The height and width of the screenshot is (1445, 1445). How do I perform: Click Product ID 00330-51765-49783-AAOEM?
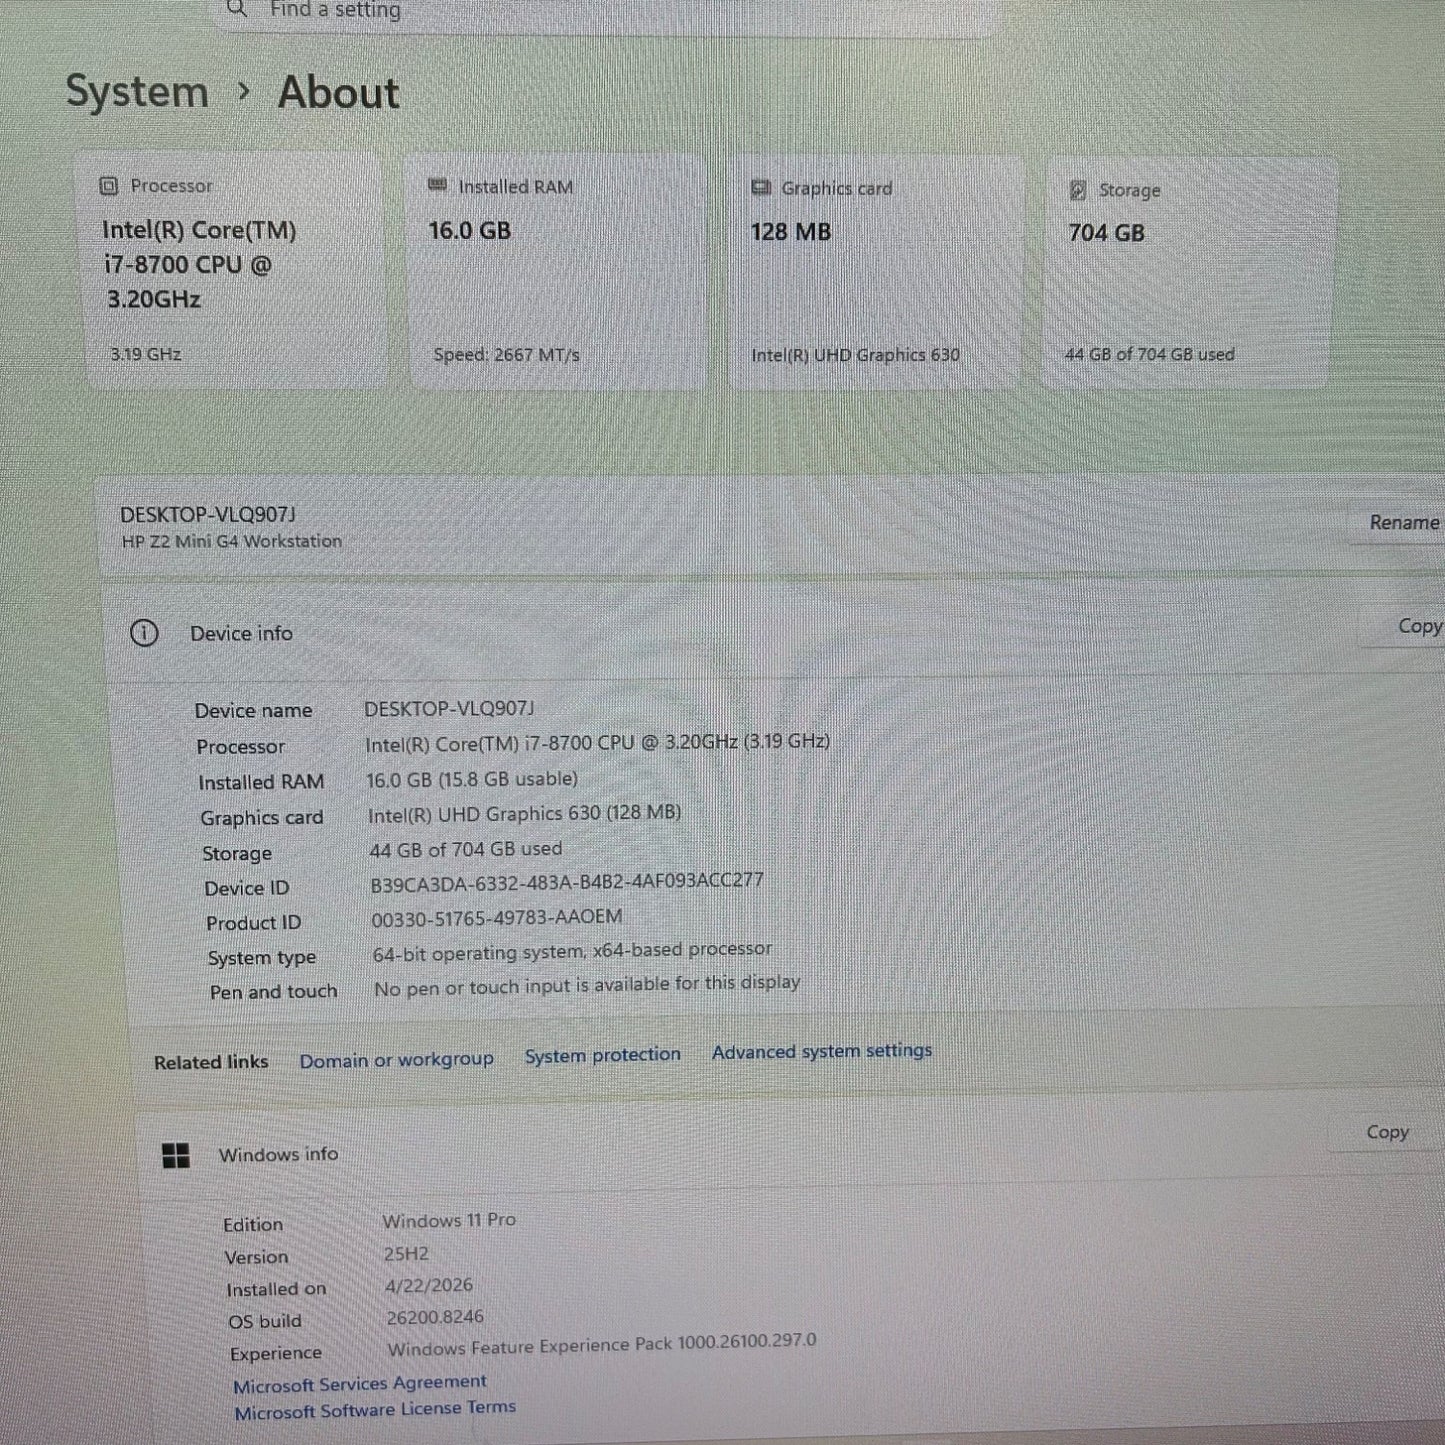(x=497, y=917)
